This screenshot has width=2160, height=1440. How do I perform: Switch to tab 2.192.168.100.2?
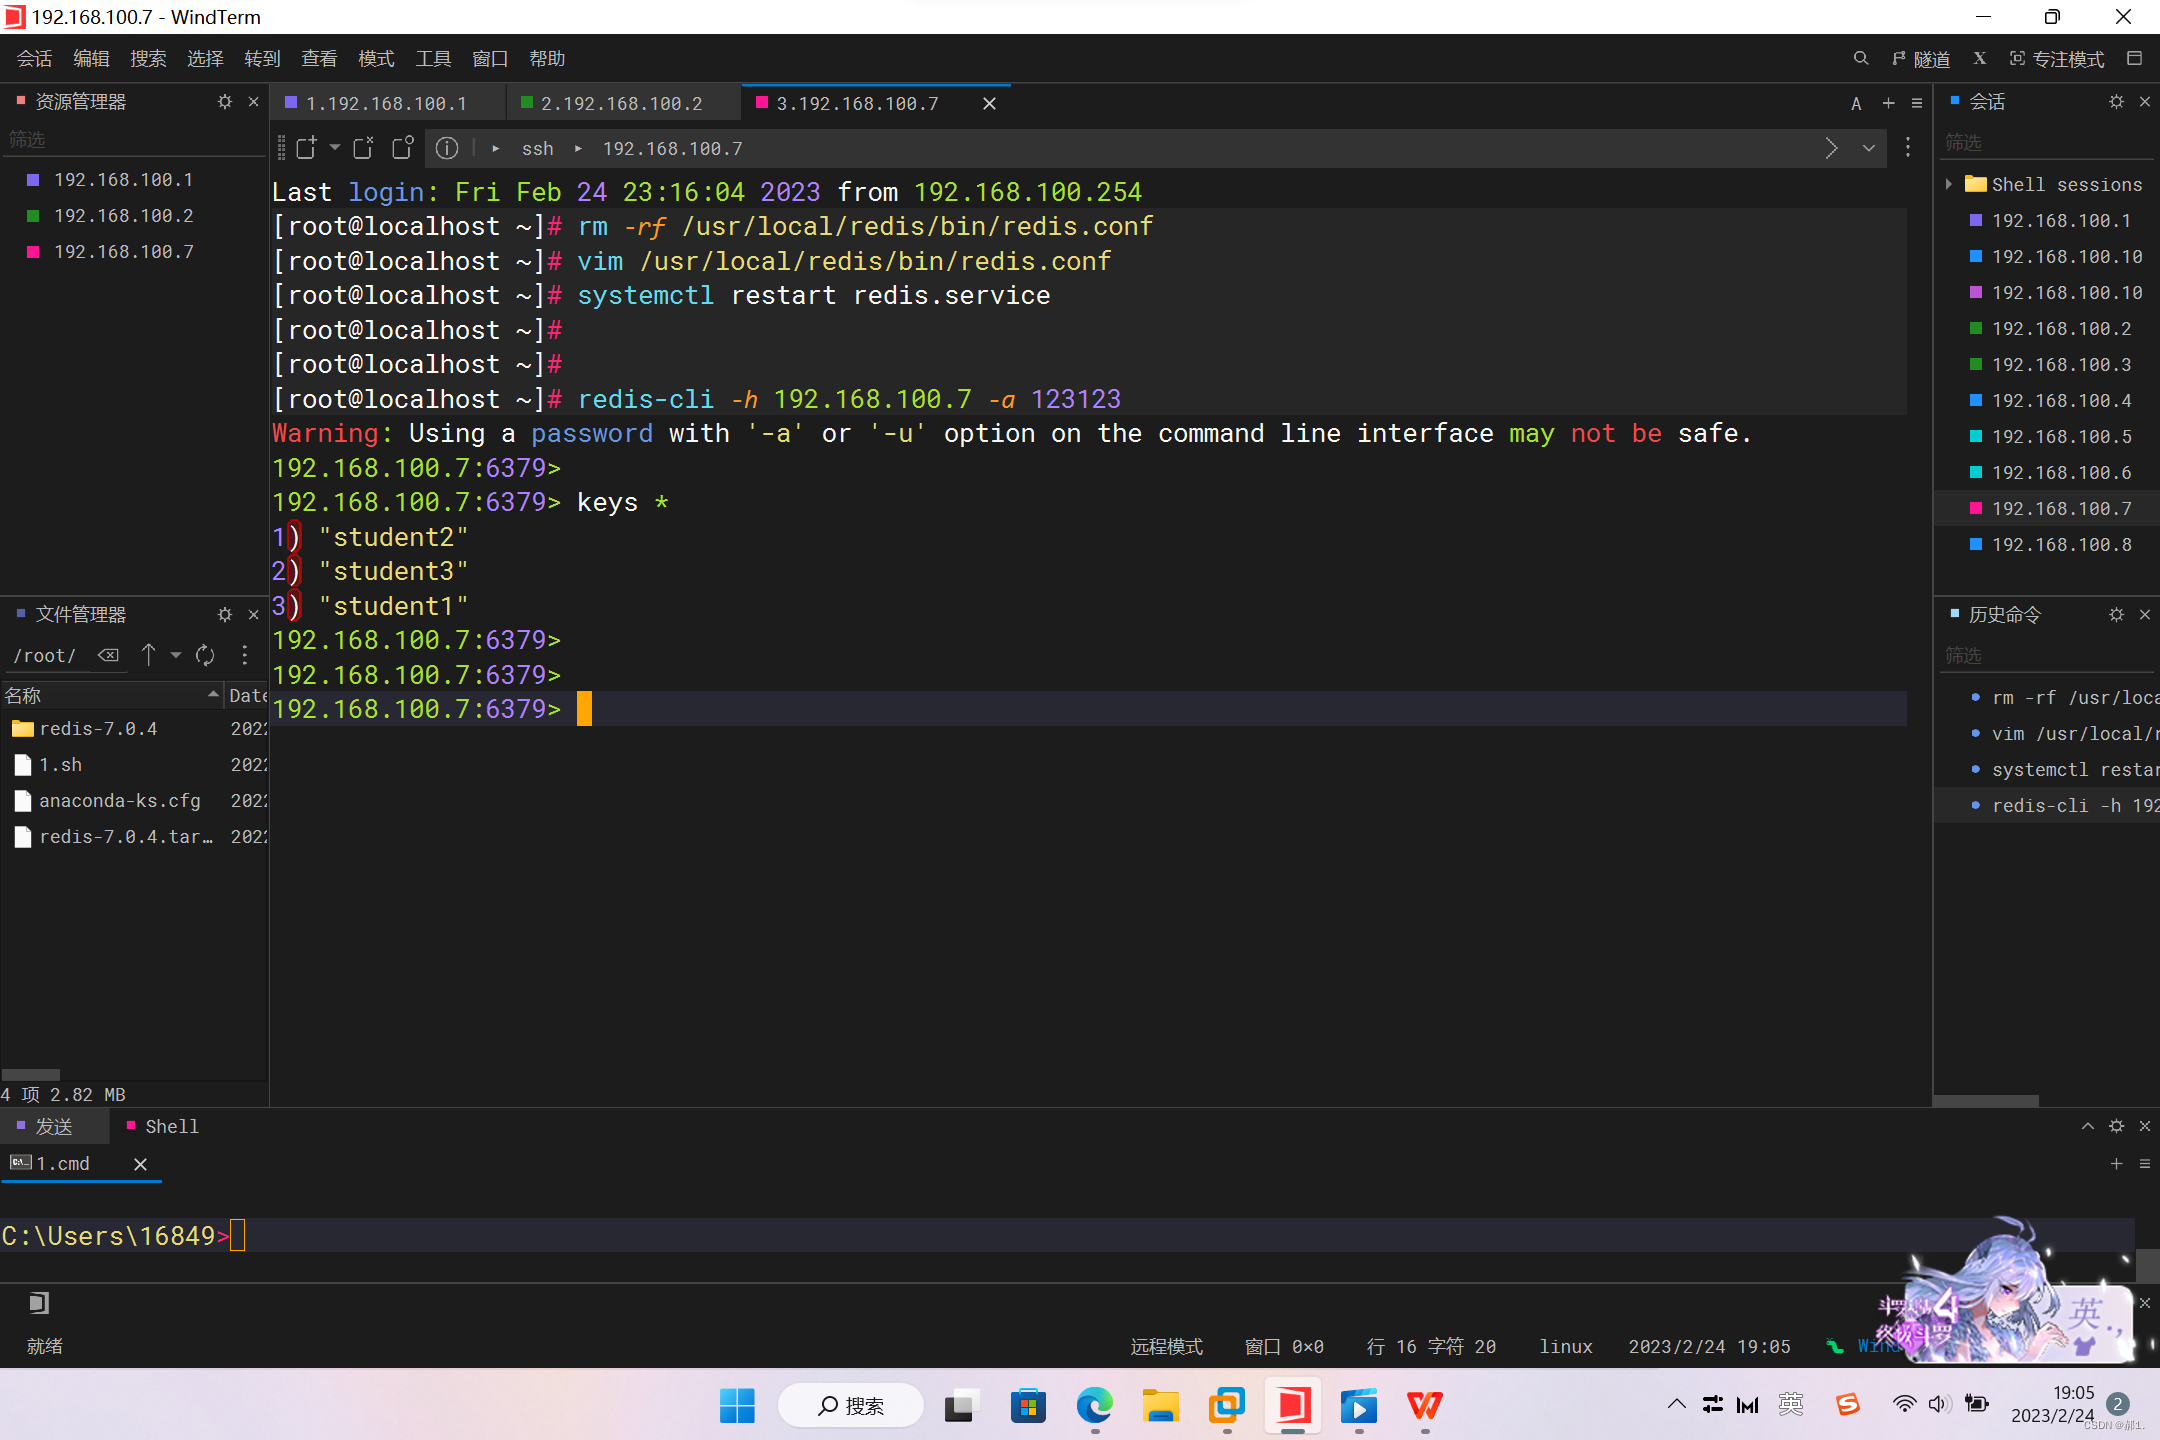pyautogui.click(x=620, y=103)
